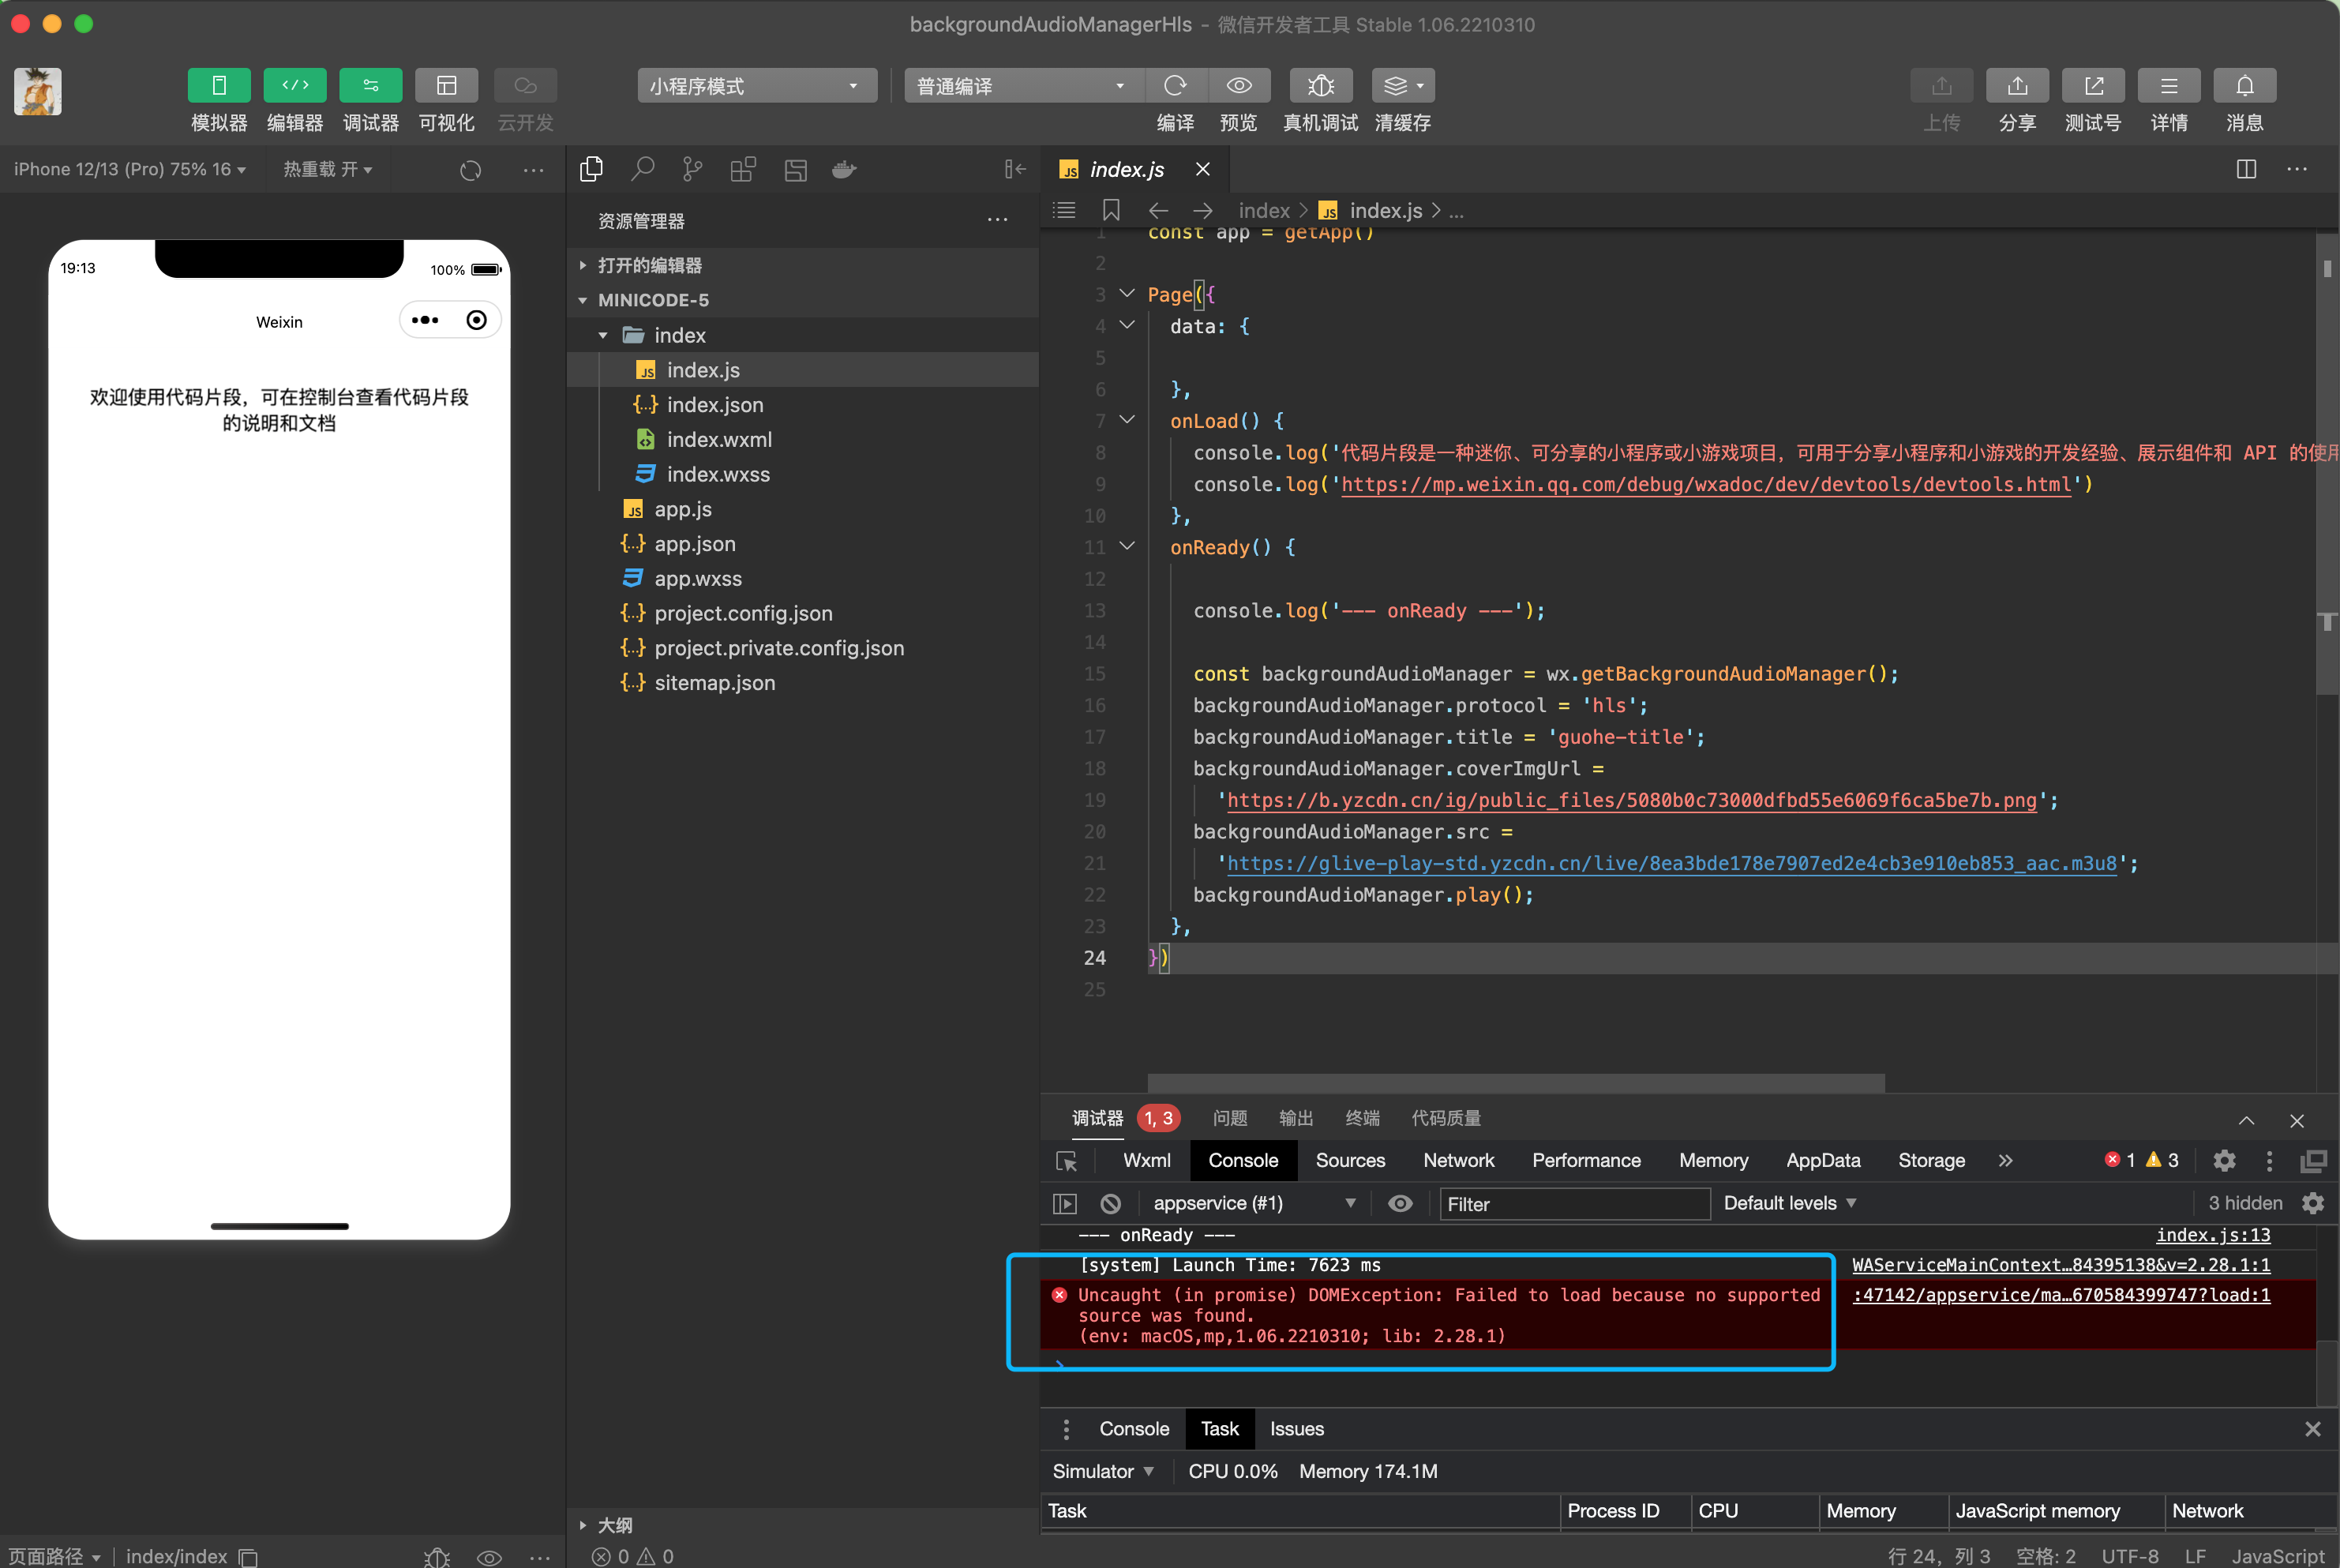
Task: Click the real device debug bug icon
Action: [1320, 86]
